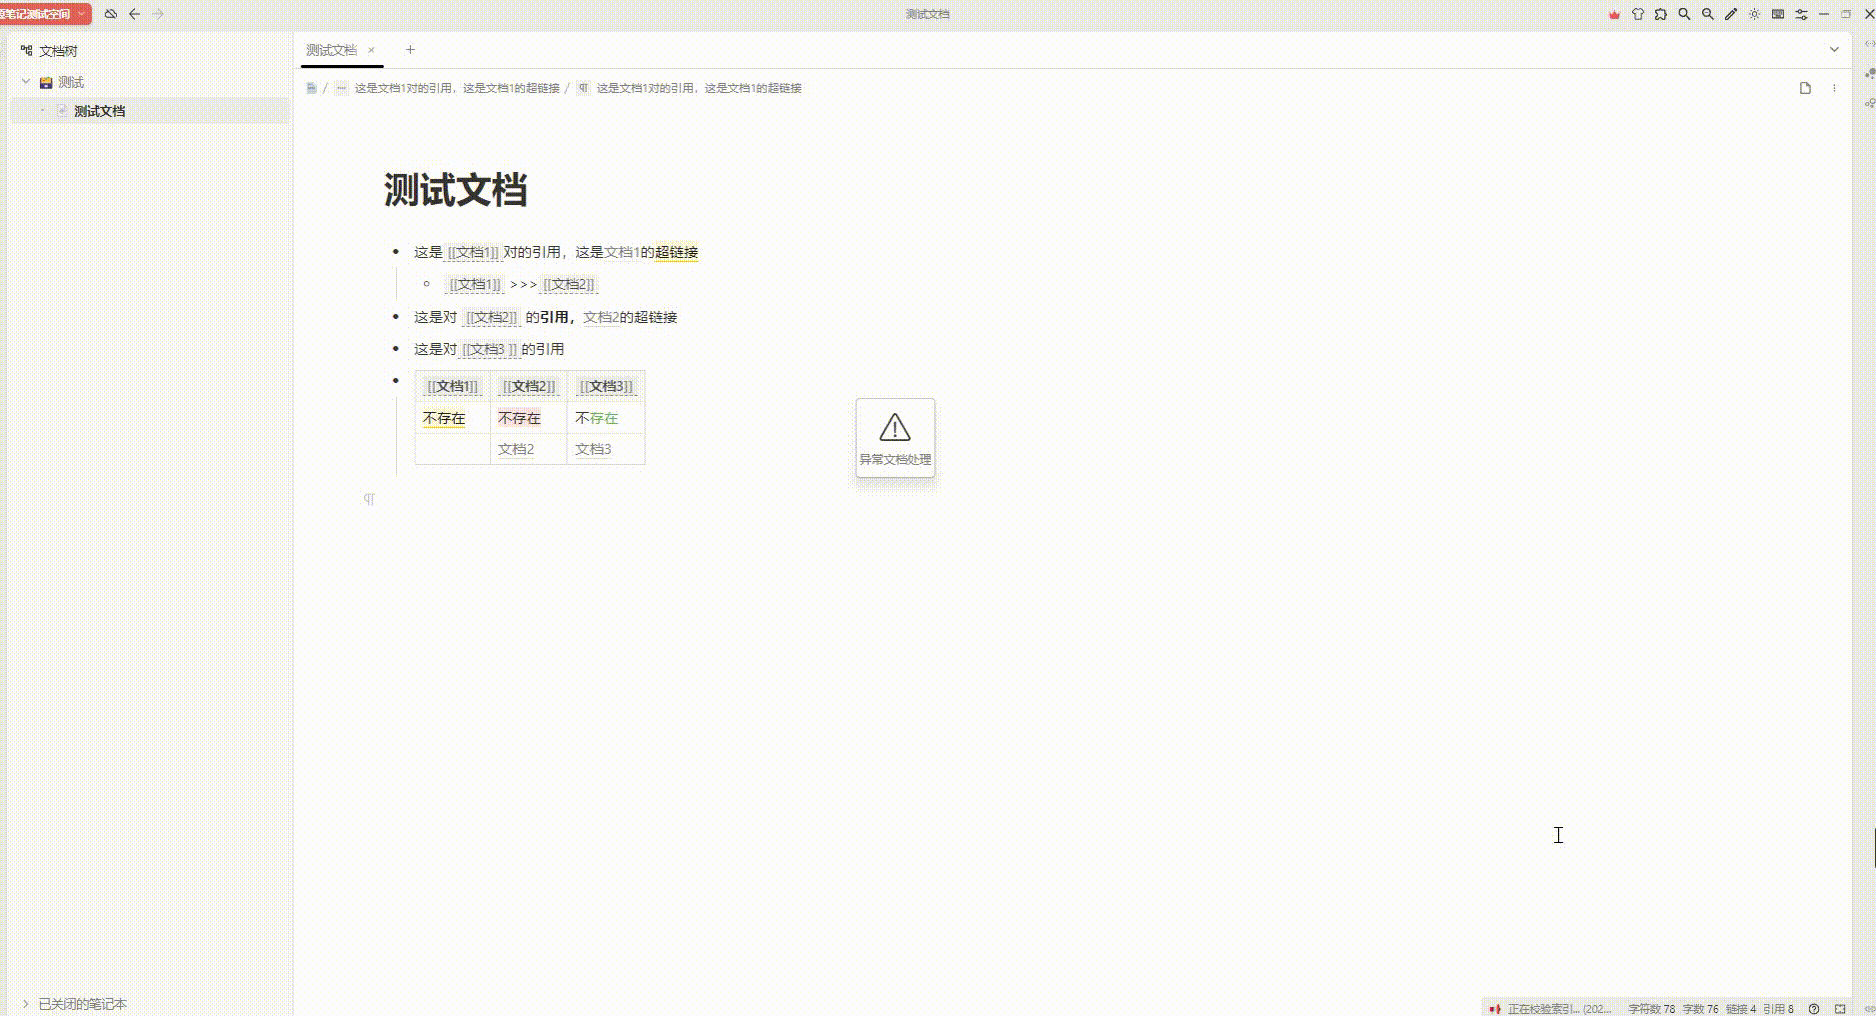Viewport: 1876px width, 1016px height.
Task: Click the cloud sync icon next to the workspace name
Action: point(110,14)
